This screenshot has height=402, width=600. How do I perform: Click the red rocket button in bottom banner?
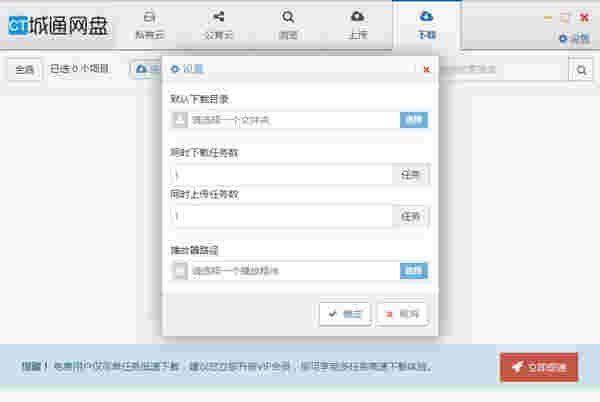pyautogui.click(x=539, y=367)
